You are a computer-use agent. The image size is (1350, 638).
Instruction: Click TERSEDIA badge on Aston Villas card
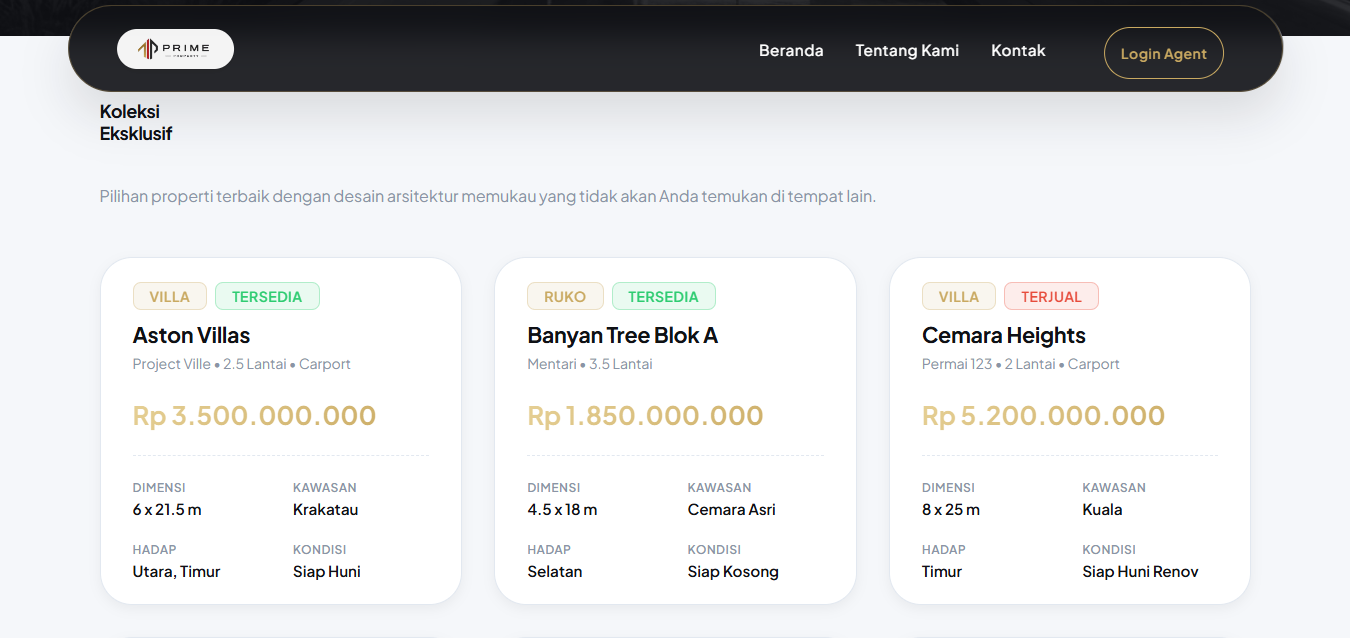tap(267, 296)
